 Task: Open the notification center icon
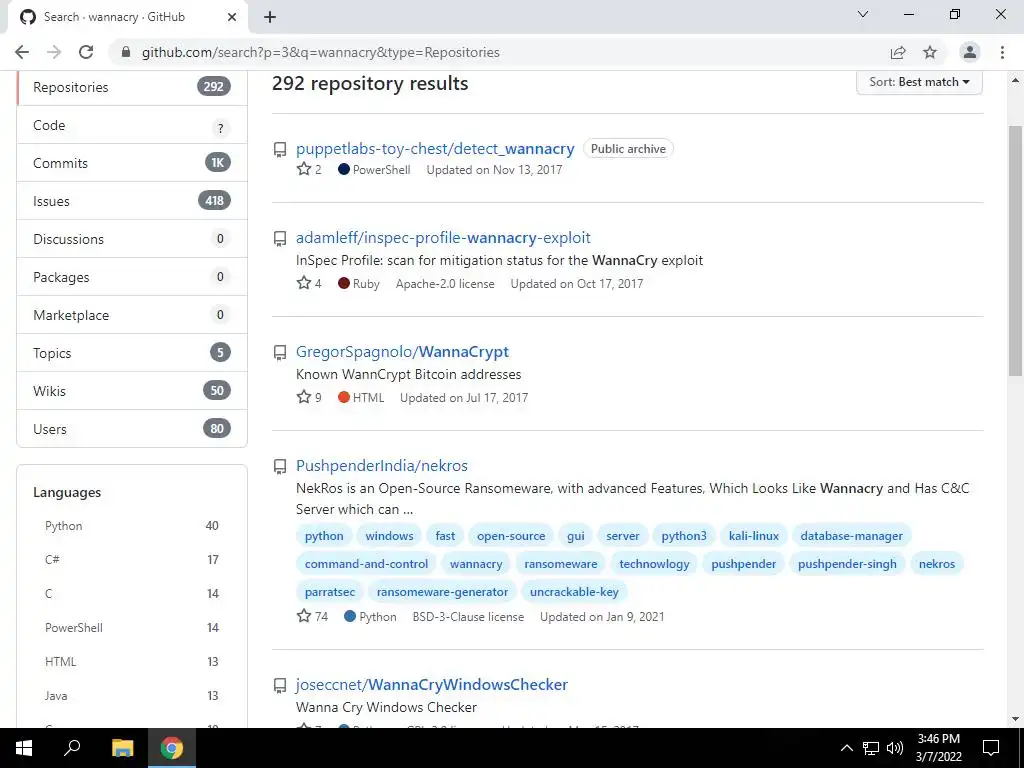[991, 748]
